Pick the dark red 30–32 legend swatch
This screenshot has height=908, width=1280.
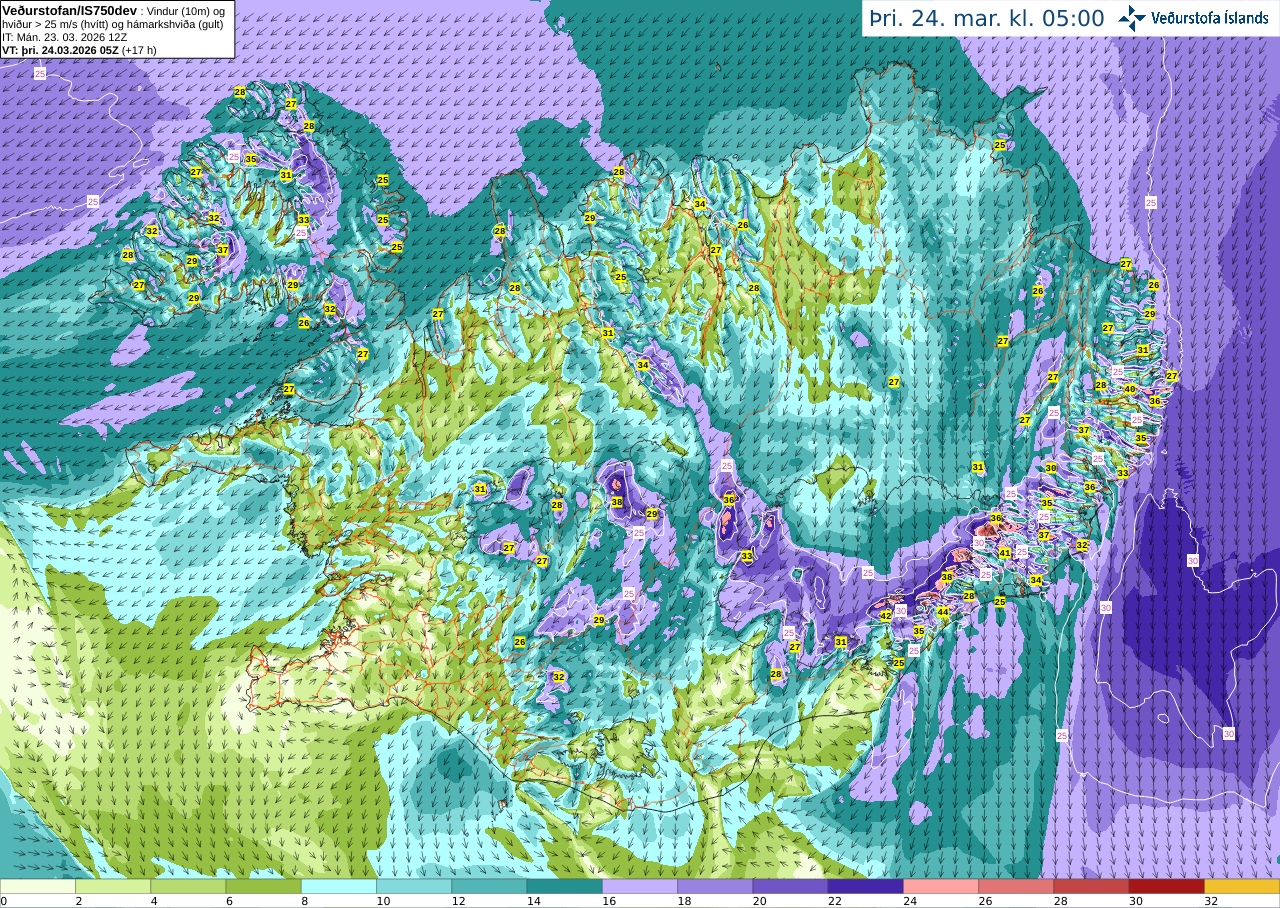click(1166, 886)
